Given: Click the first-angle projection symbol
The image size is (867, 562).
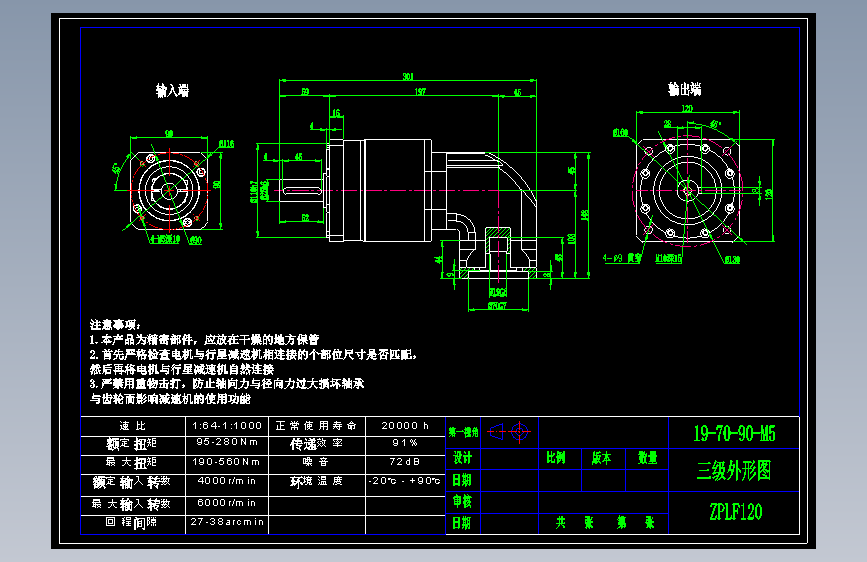Looking at the screenshot, I should tap(509, 431).
